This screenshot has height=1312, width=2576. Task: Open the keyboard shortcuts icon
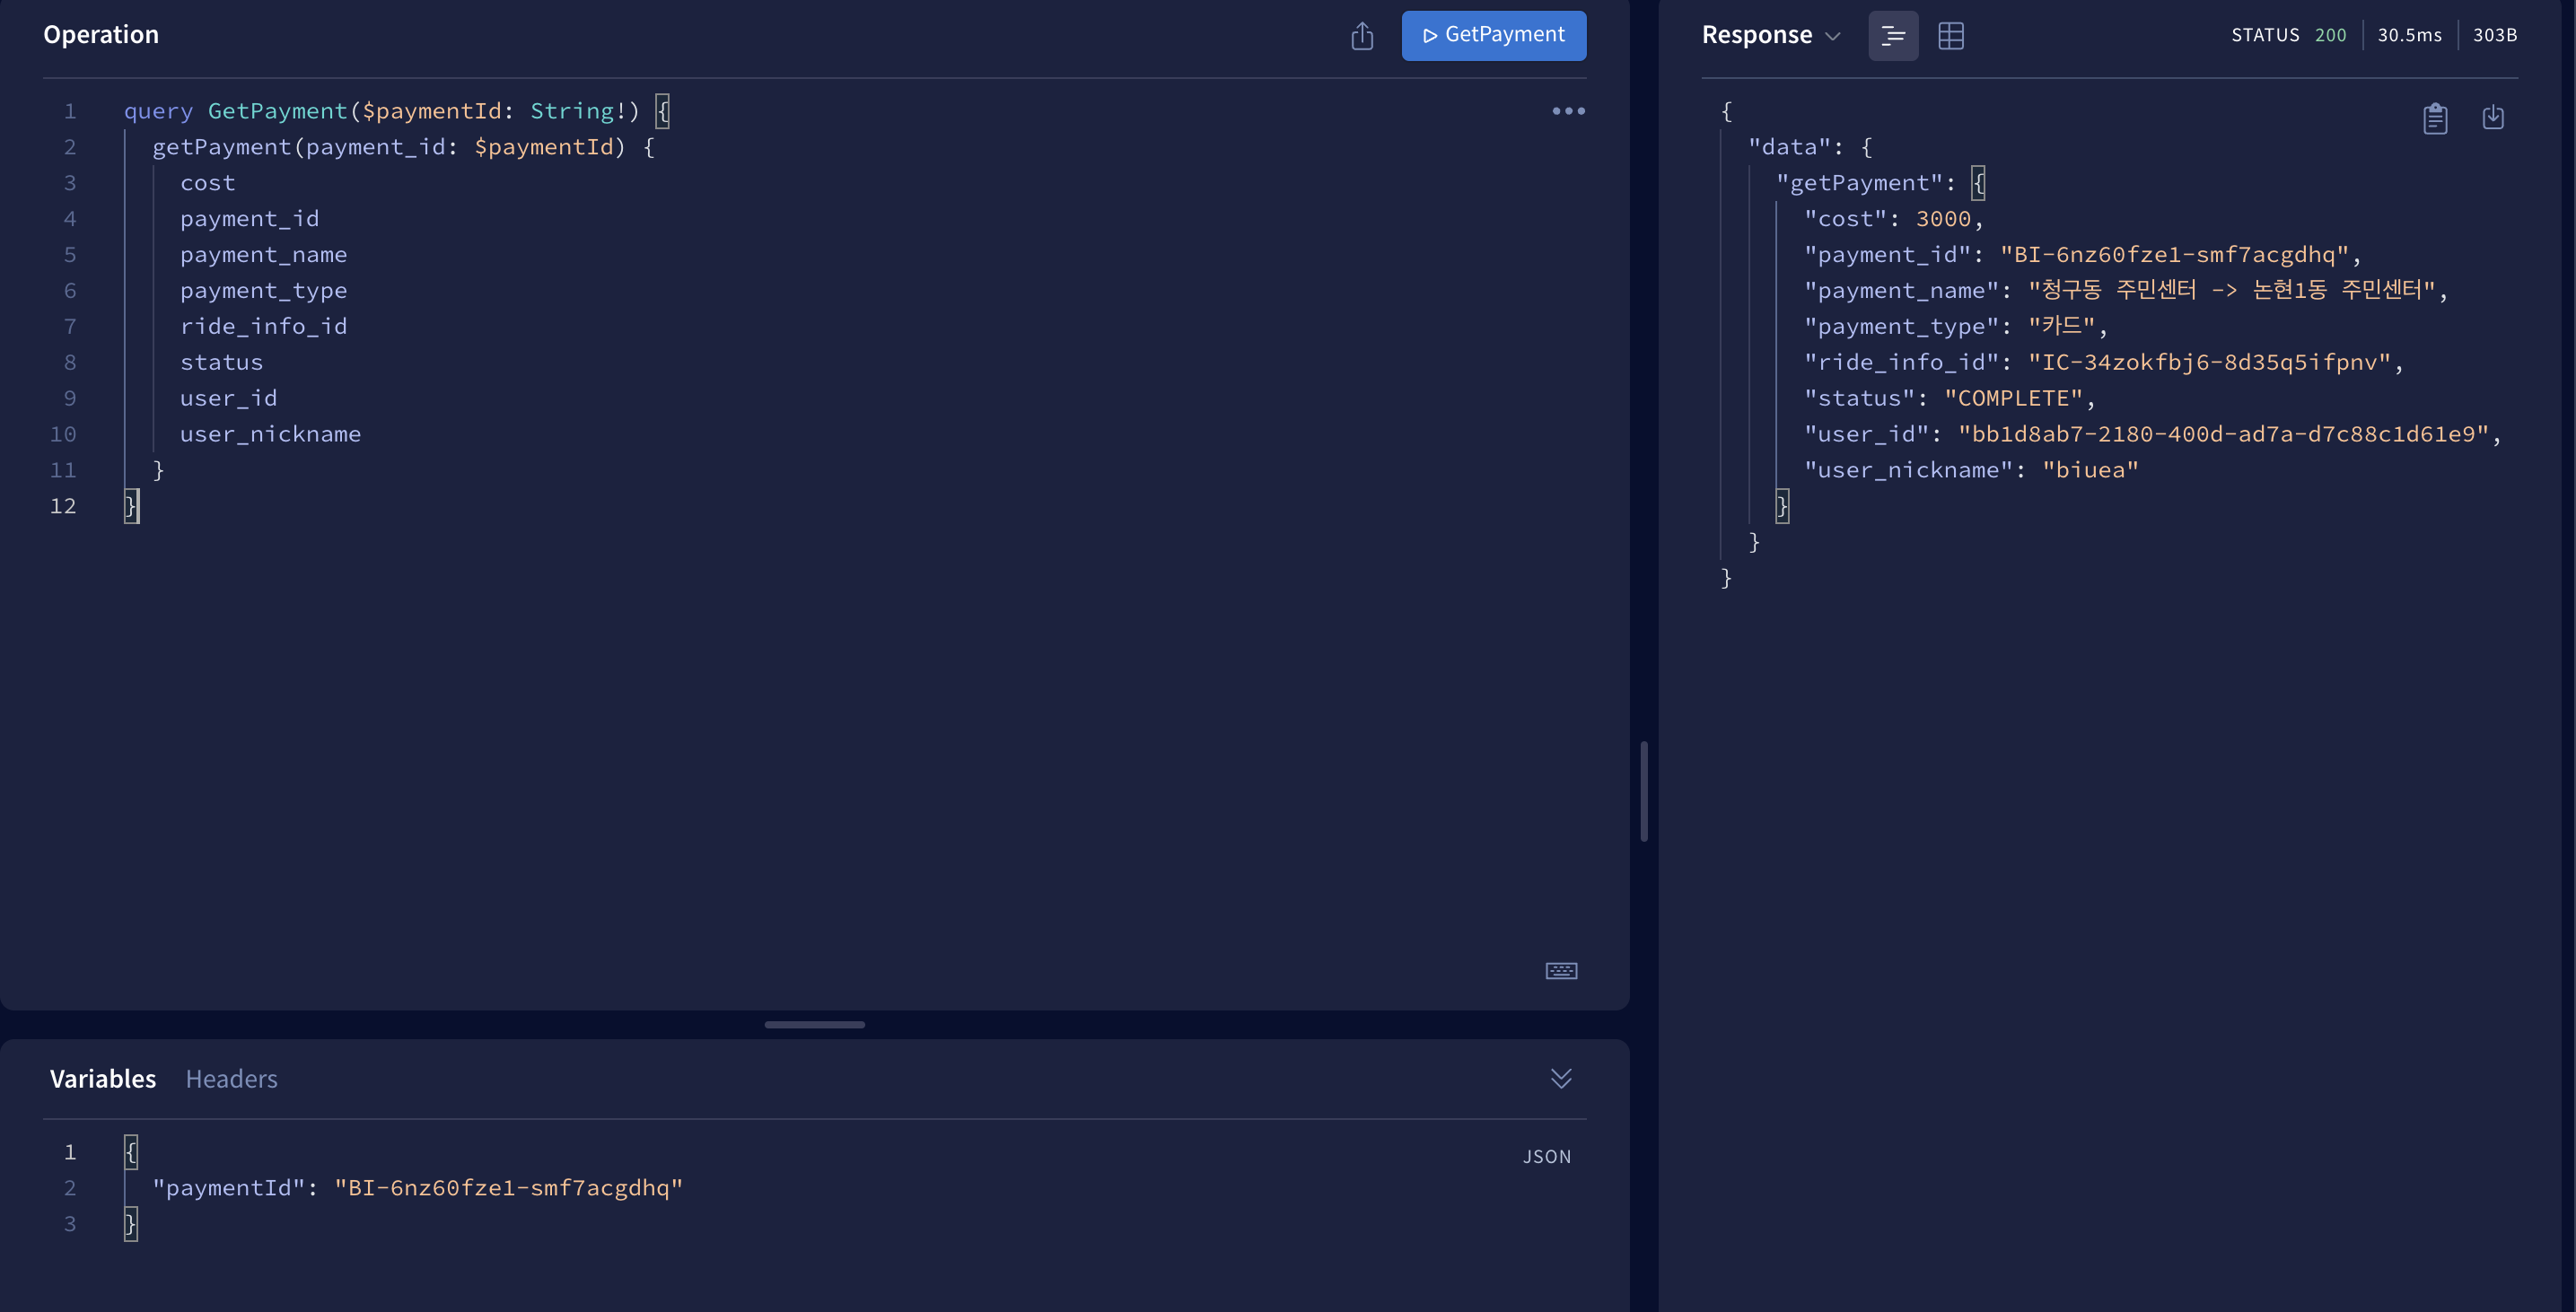[x=1561, y=971]
